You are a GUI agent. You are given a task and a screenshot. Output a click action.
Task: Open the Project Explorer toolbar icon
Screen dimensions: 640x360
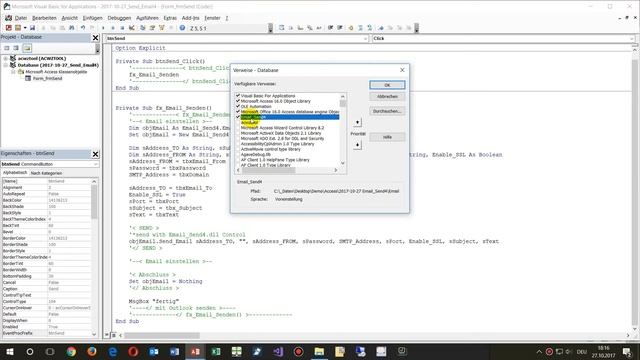tap(142, 28)
